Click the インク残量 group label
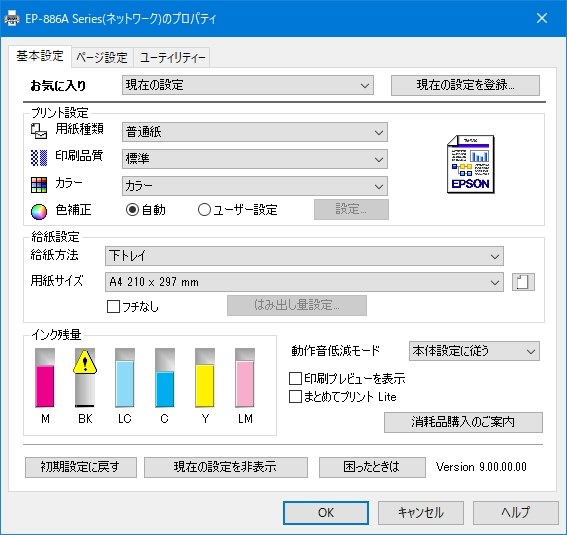The height and width of the screenshot is (535, 567). (56, 335)
